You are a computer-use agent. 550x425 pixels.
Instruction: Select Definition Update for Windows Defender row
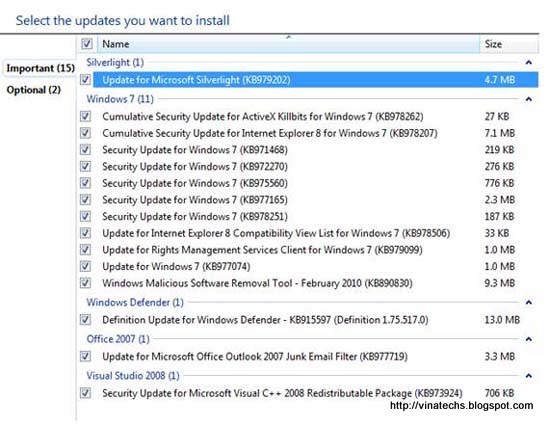point(265,320)
